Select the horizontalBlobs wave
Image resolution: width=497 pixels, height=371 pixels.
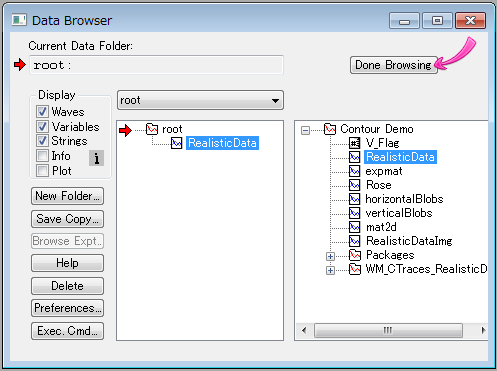pos(404,199)
